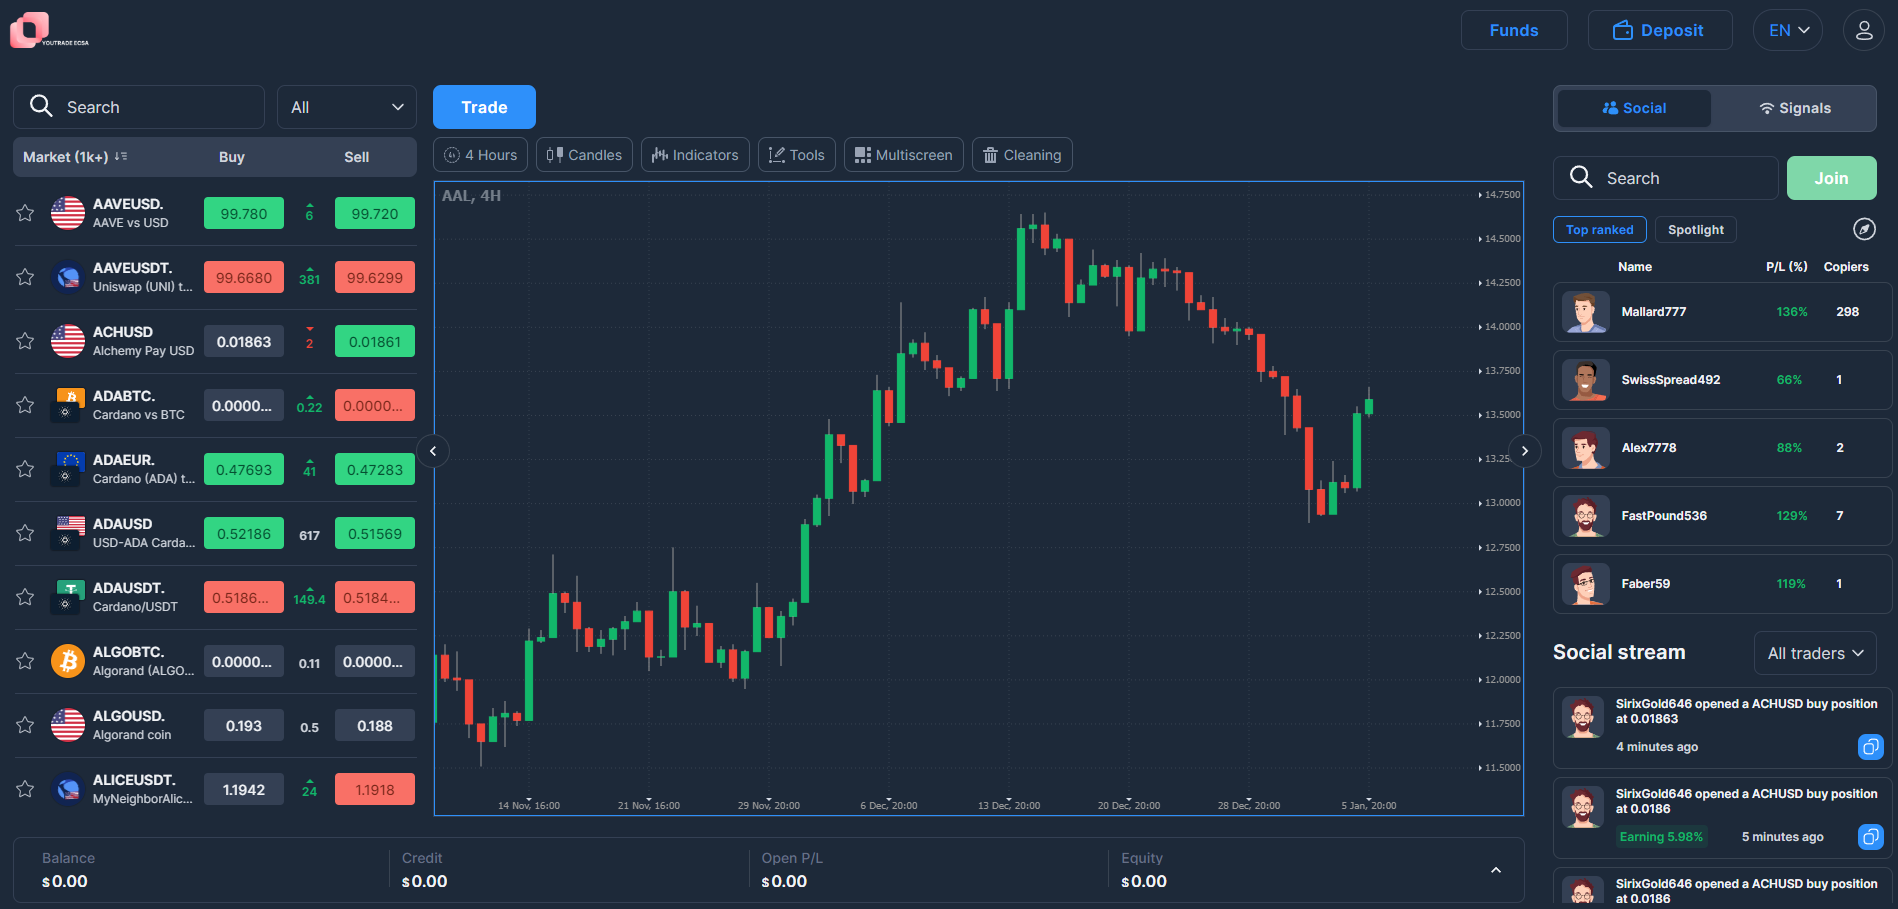
Task: Focus the social trader Search field
Action: point(1666,178)
